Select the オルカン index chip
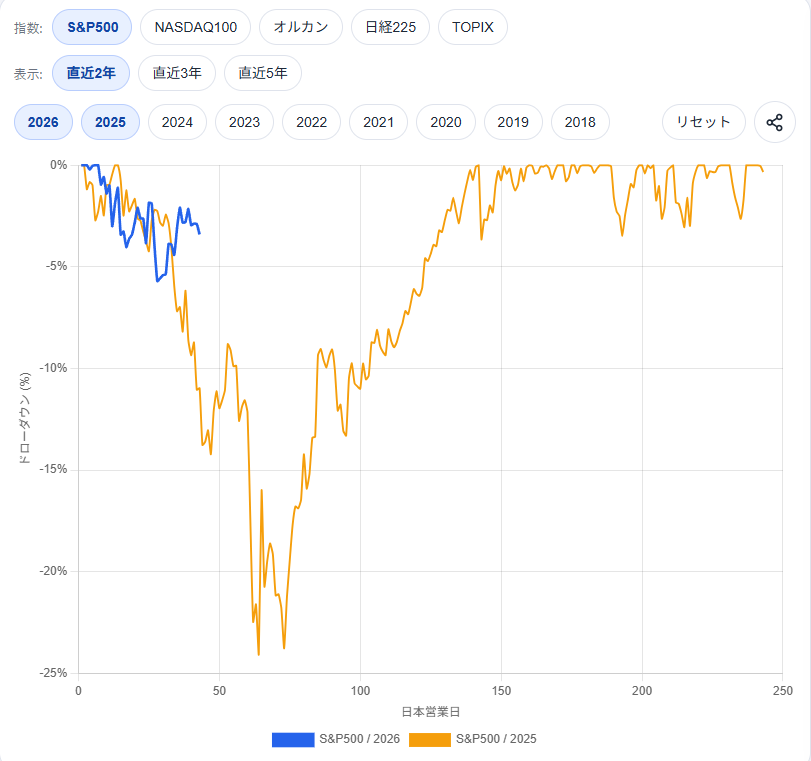The height and width of the screenshot is (761, 811). click(301, 27)
